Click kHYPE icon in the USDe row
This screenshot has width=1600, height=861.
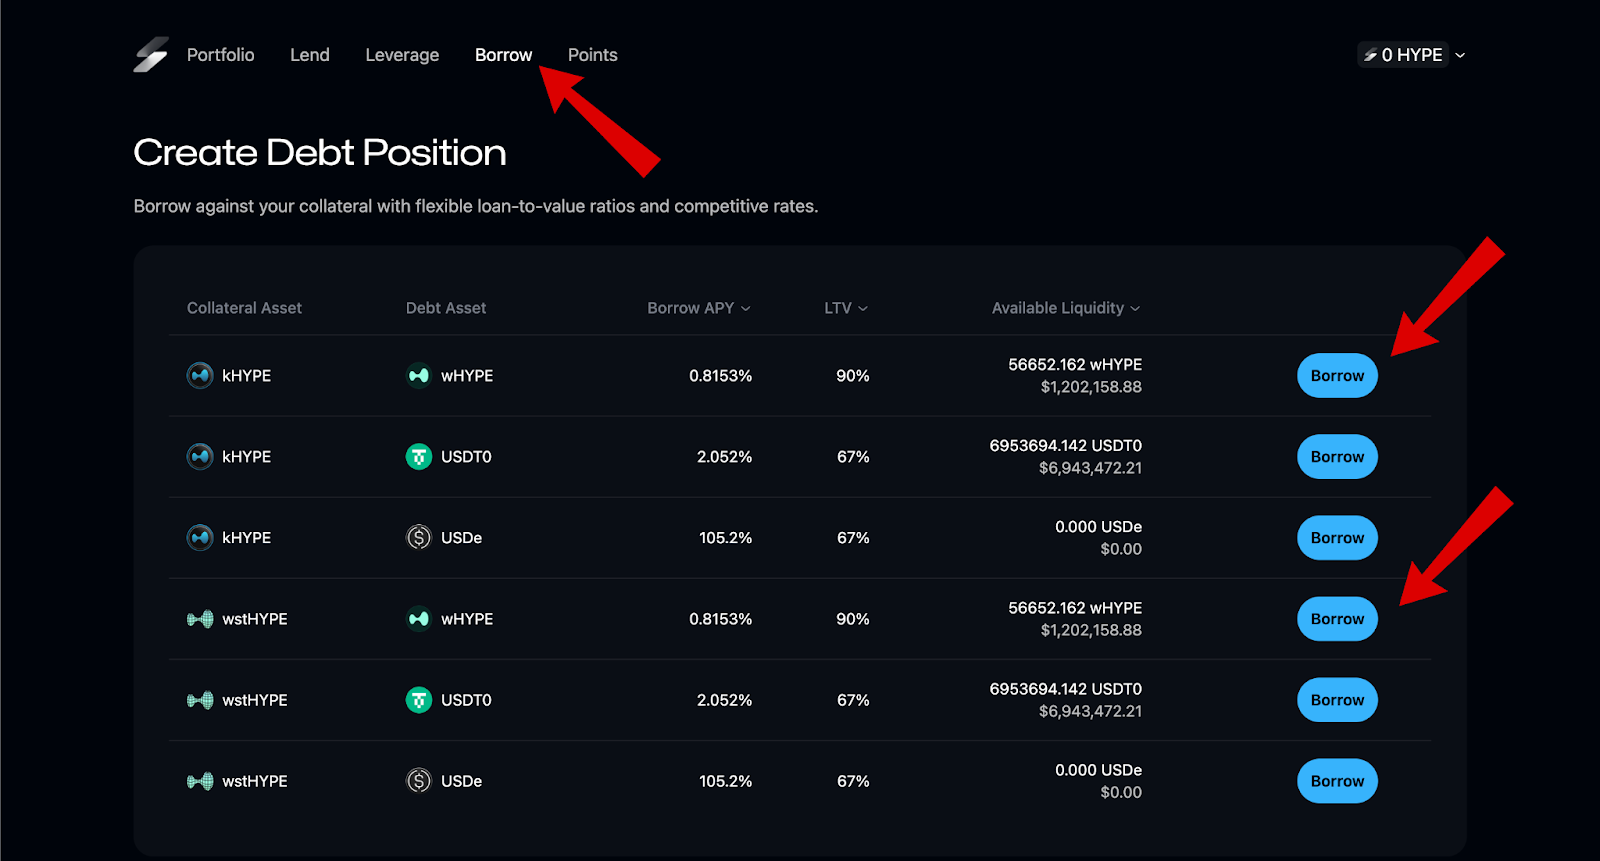click(x=200, y=538)
